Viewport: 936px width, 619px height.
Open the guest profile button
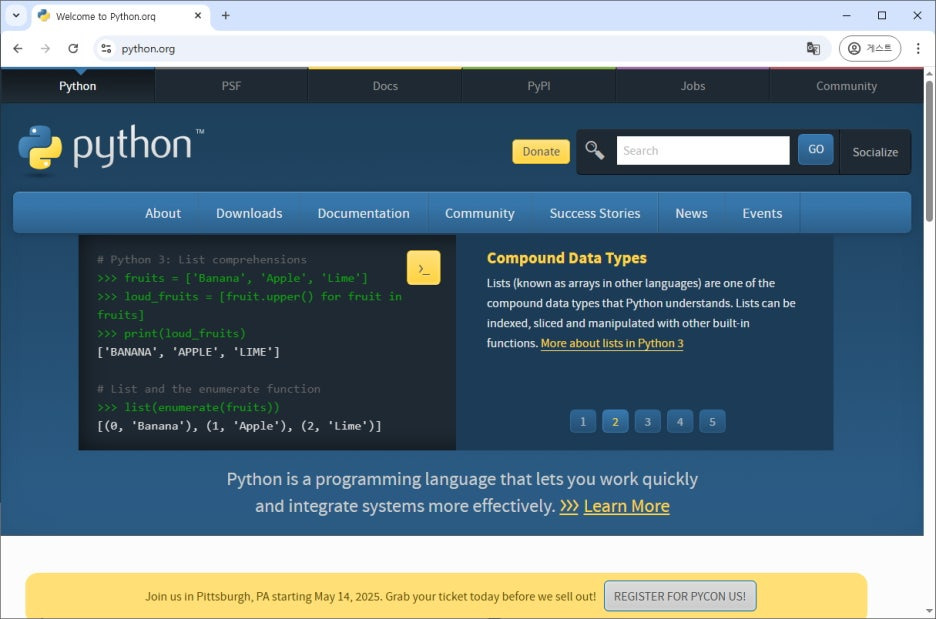pyautogui.click(x=870, y=48)
